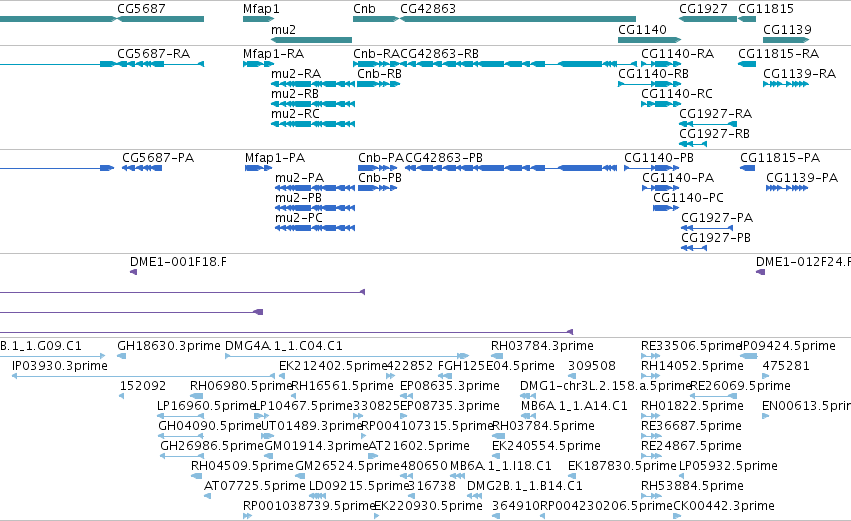This screenshot has height=521, width=851.
Task: Open the CG1139-RA transcript label
Action: (799, 74)
